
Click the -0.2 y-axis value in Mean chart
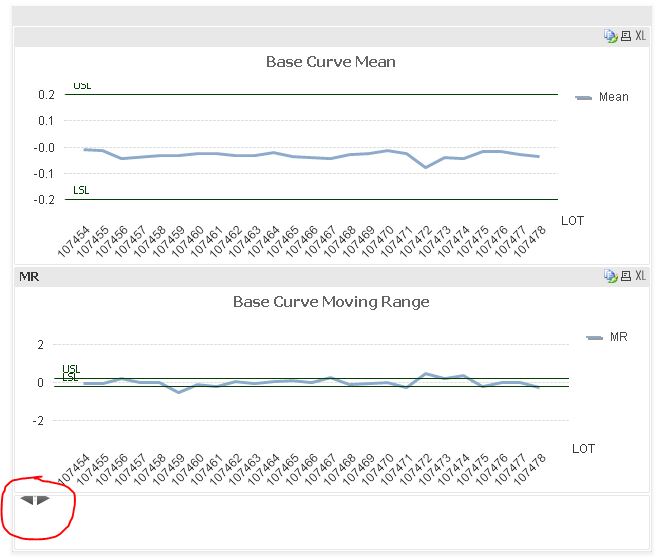coord(44,200)
